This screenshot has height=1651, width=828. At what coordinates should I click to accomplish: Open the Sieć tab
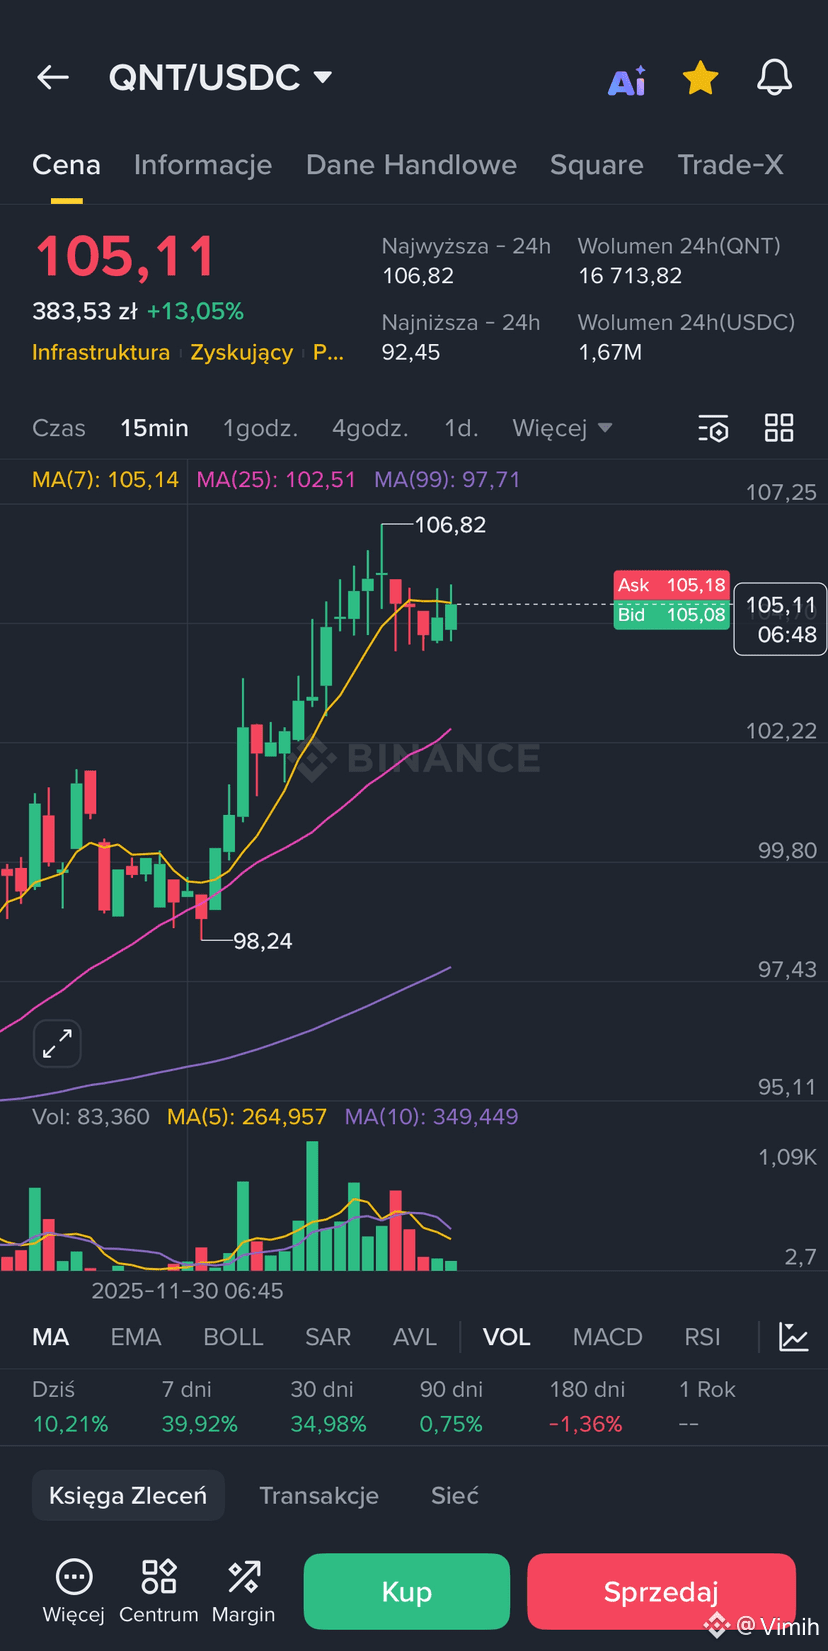pyautogui.click(x=455, y=1495)
